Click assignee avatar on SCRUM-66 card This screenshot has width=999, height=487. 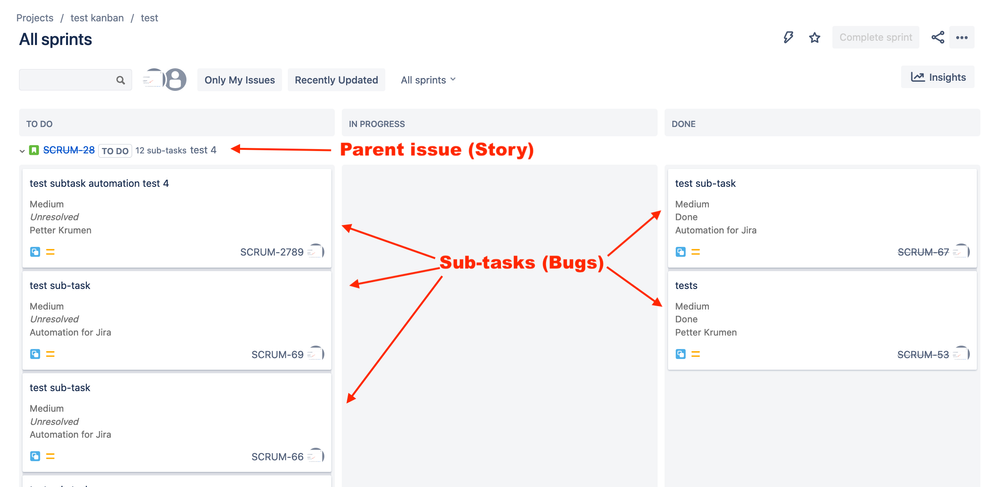(x=317, y=456)
